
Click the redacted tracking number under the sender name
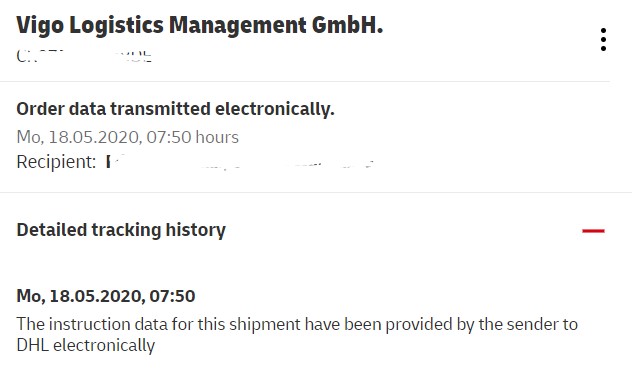pos(84,56)
